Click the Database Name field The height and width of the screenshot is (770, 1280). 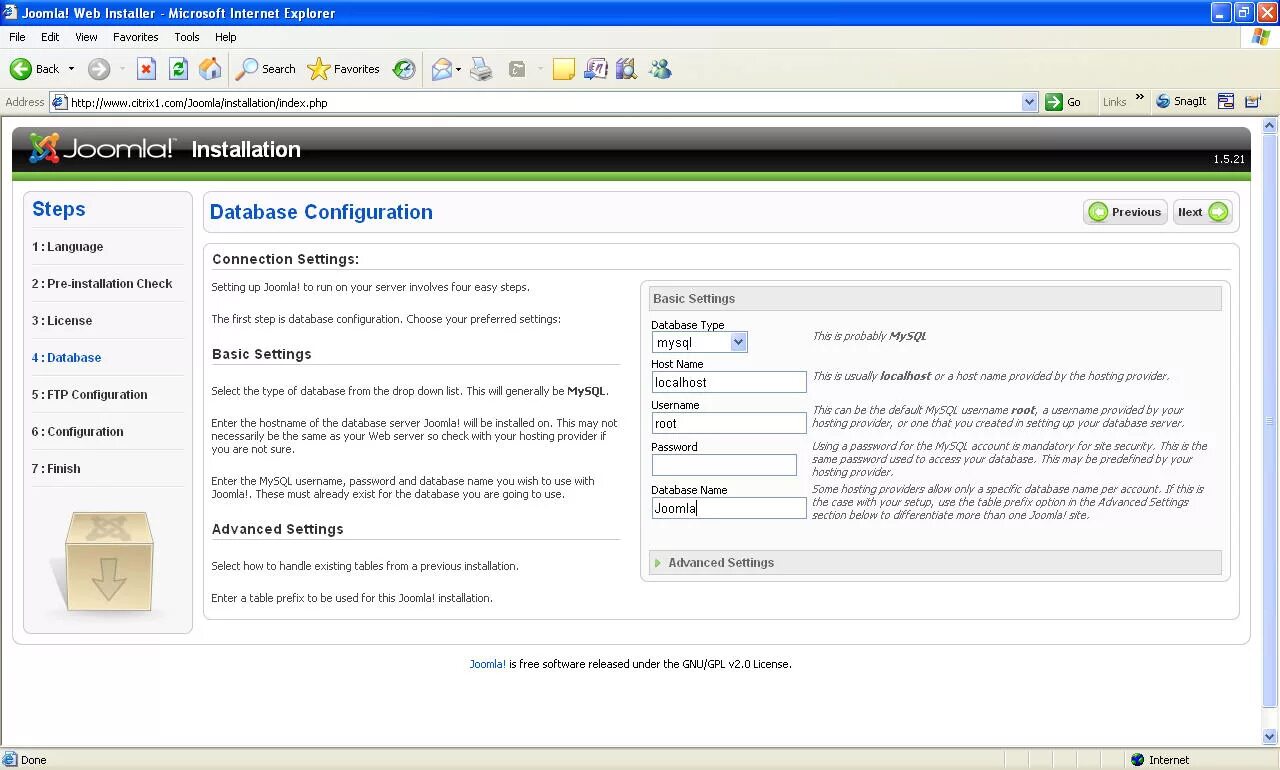click(x=729, y=508)
